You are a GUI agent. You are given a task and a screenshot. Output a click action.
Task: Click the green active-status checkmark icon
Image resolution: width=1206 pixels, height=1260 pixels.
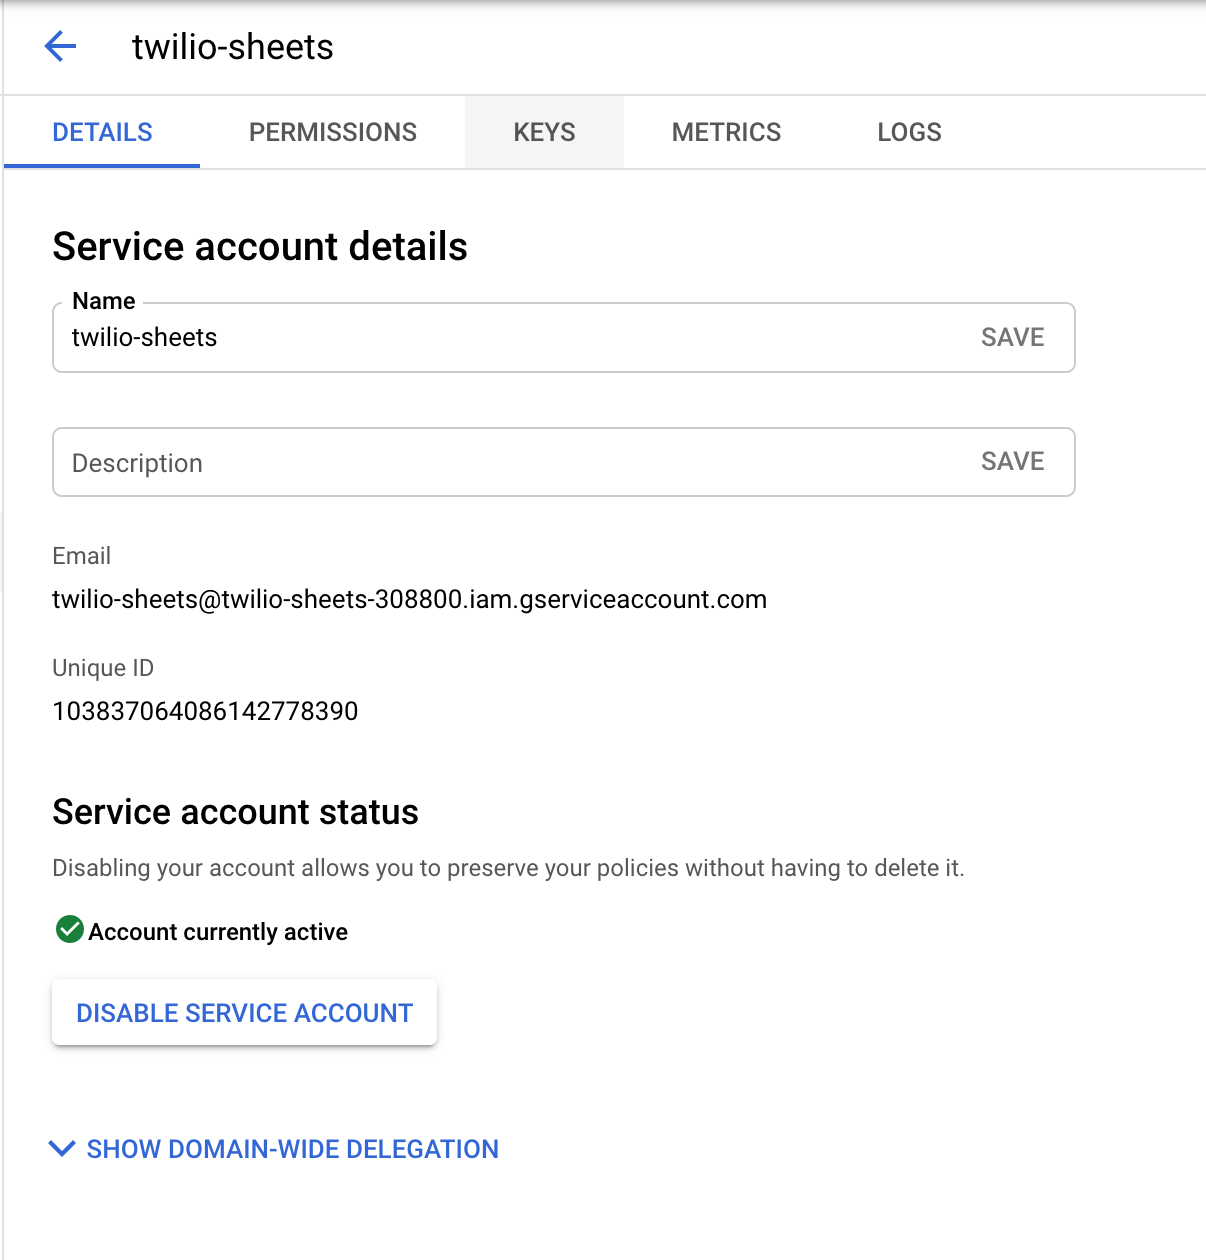pos(69,930)
